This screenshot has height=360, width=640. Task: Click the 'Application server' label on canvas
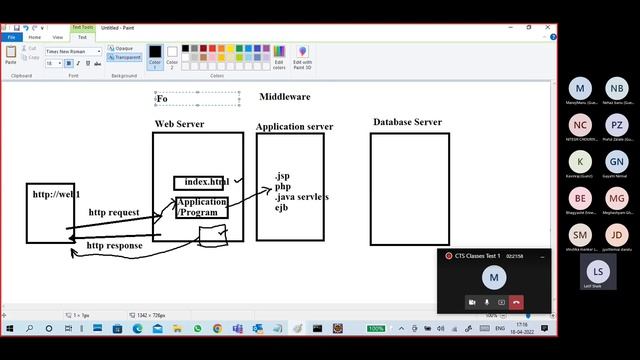pos(294,127)
